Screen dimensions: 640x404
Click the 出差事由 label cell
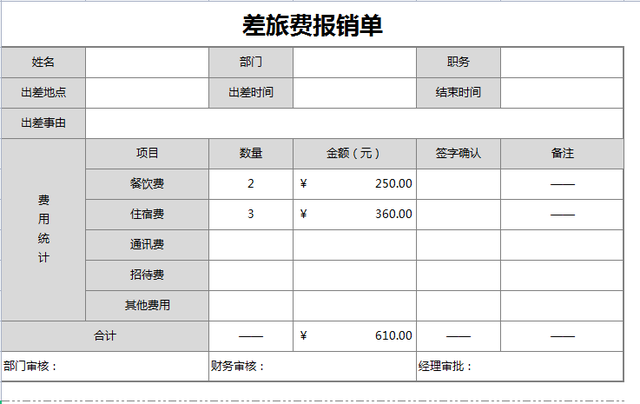click(43, 123)
